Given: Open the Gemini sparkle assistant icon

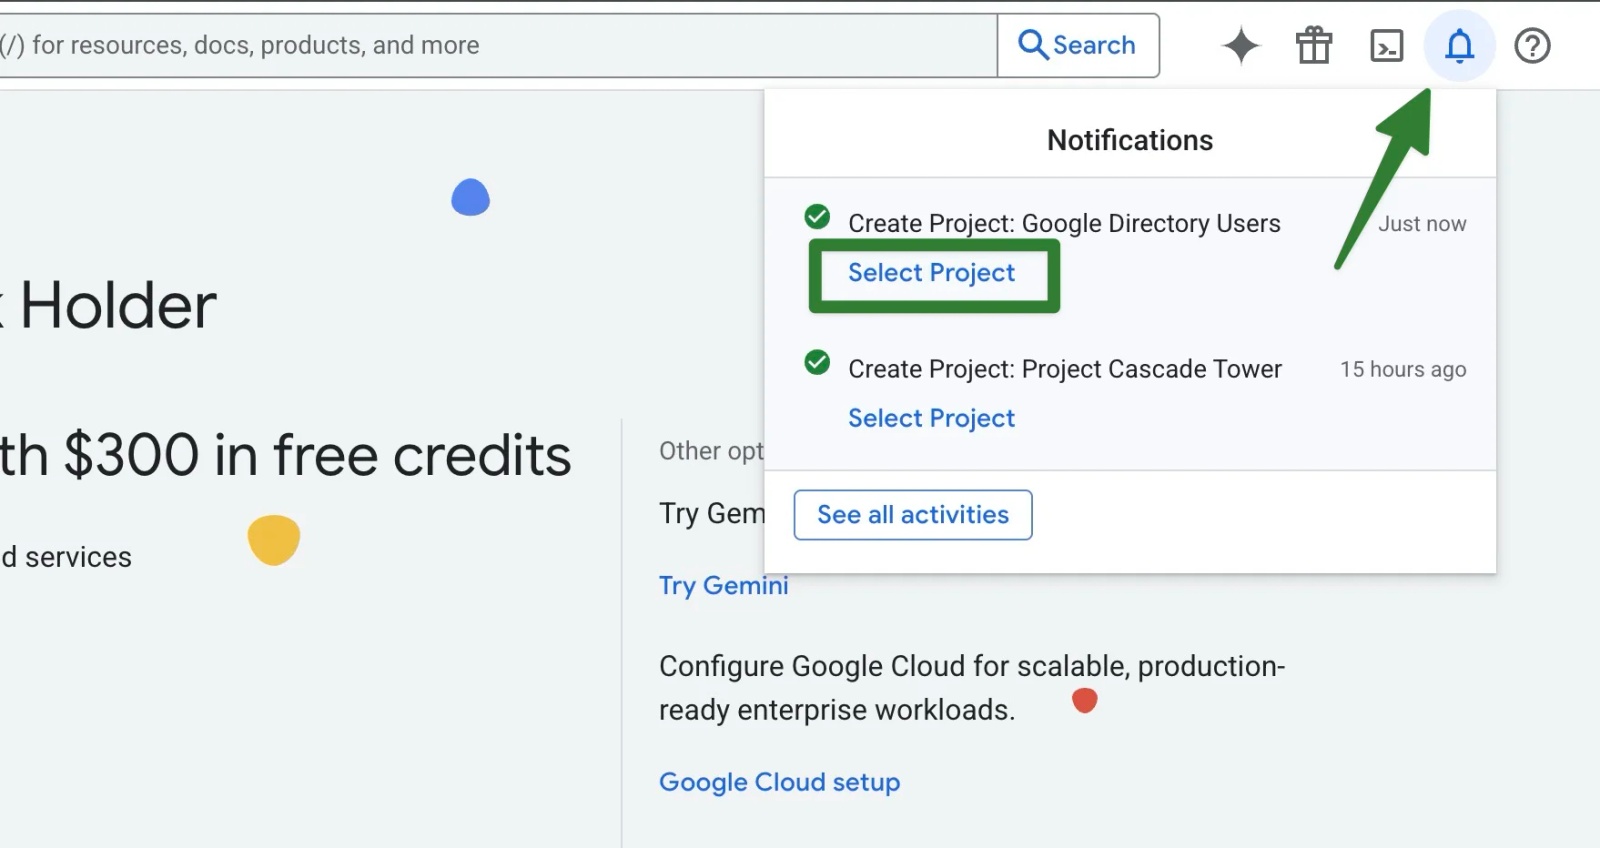Looking at the screenshot, I should click(1241, 46).
